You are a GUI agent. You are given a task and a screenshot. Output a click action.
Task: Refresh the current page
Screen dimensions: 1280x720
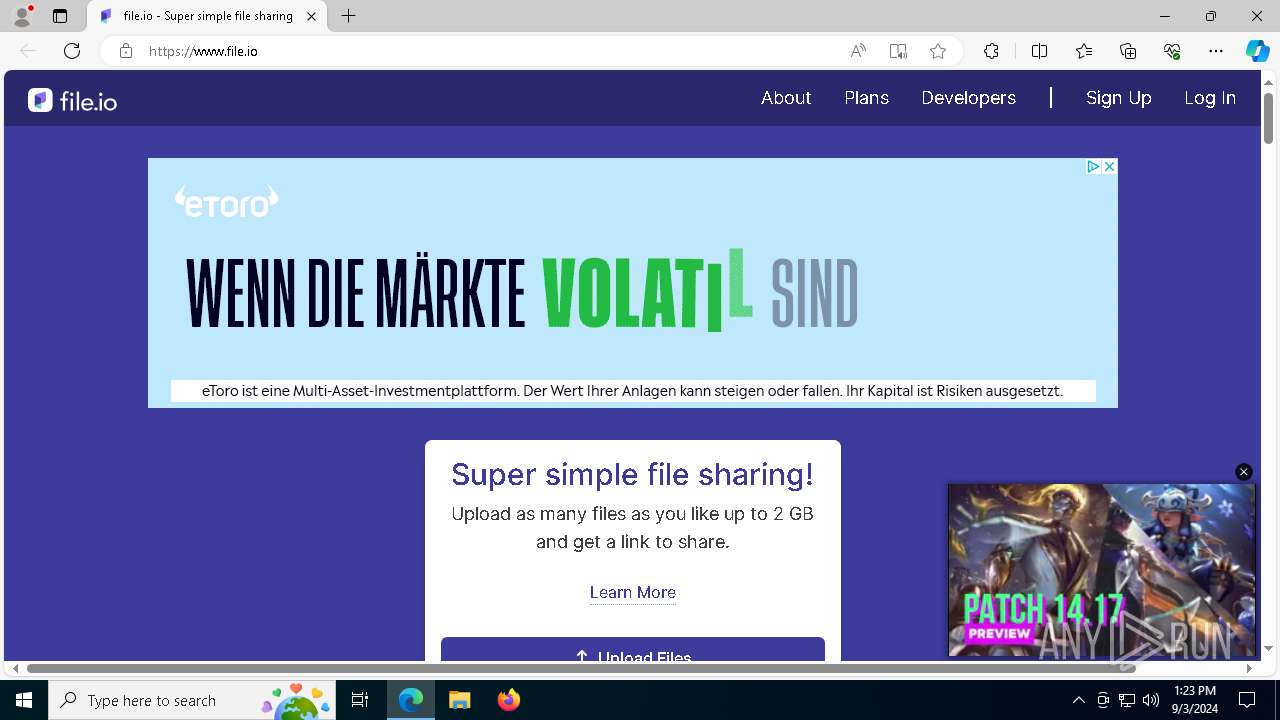click(x=72, y=51)
